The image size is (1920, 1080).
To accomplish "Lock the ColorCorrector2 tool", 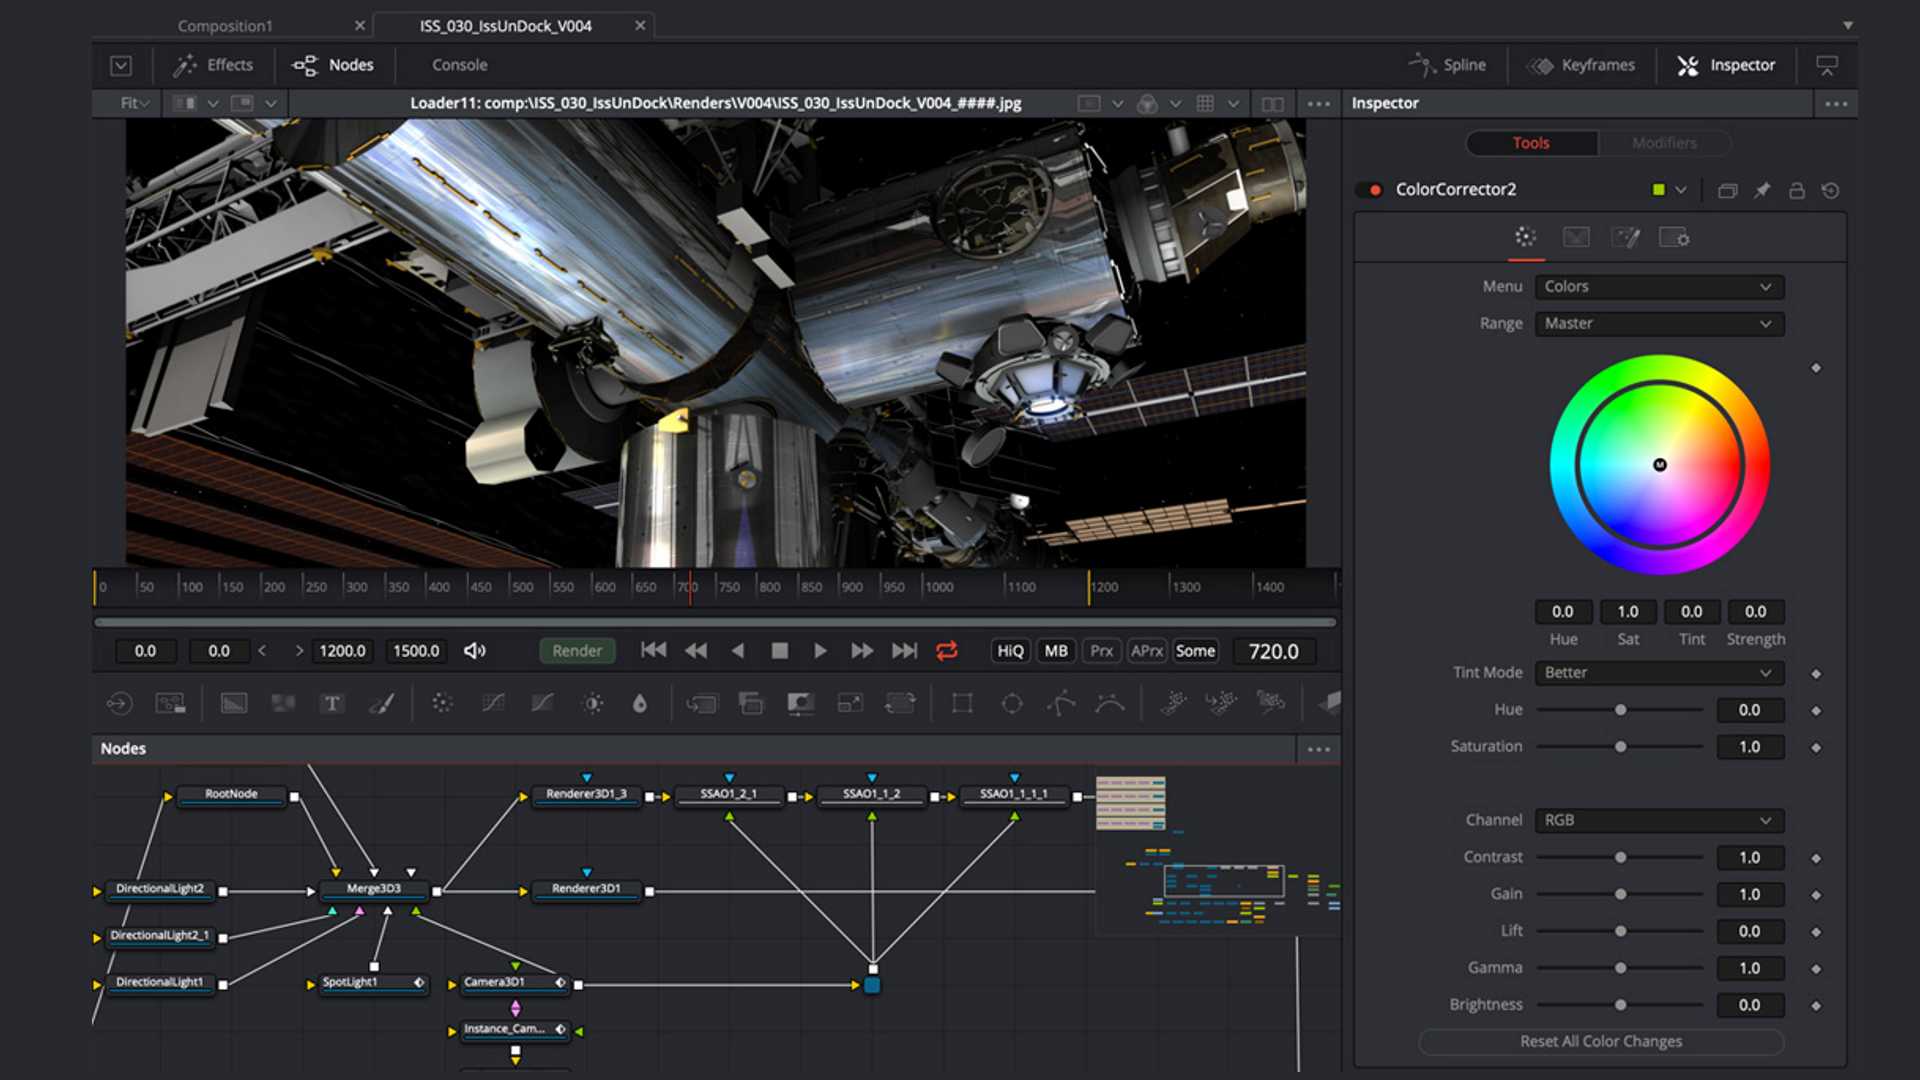I will [x=1796, y=190].
